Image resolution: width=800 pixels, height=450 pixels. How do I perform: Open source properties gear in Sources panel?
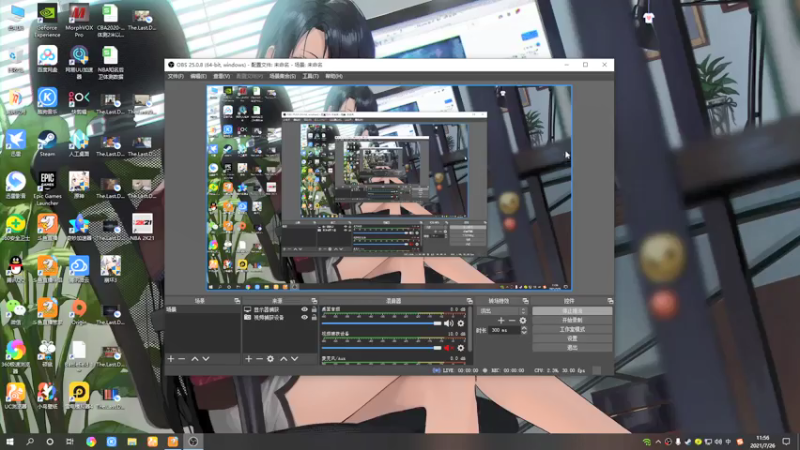click(270, 359)
